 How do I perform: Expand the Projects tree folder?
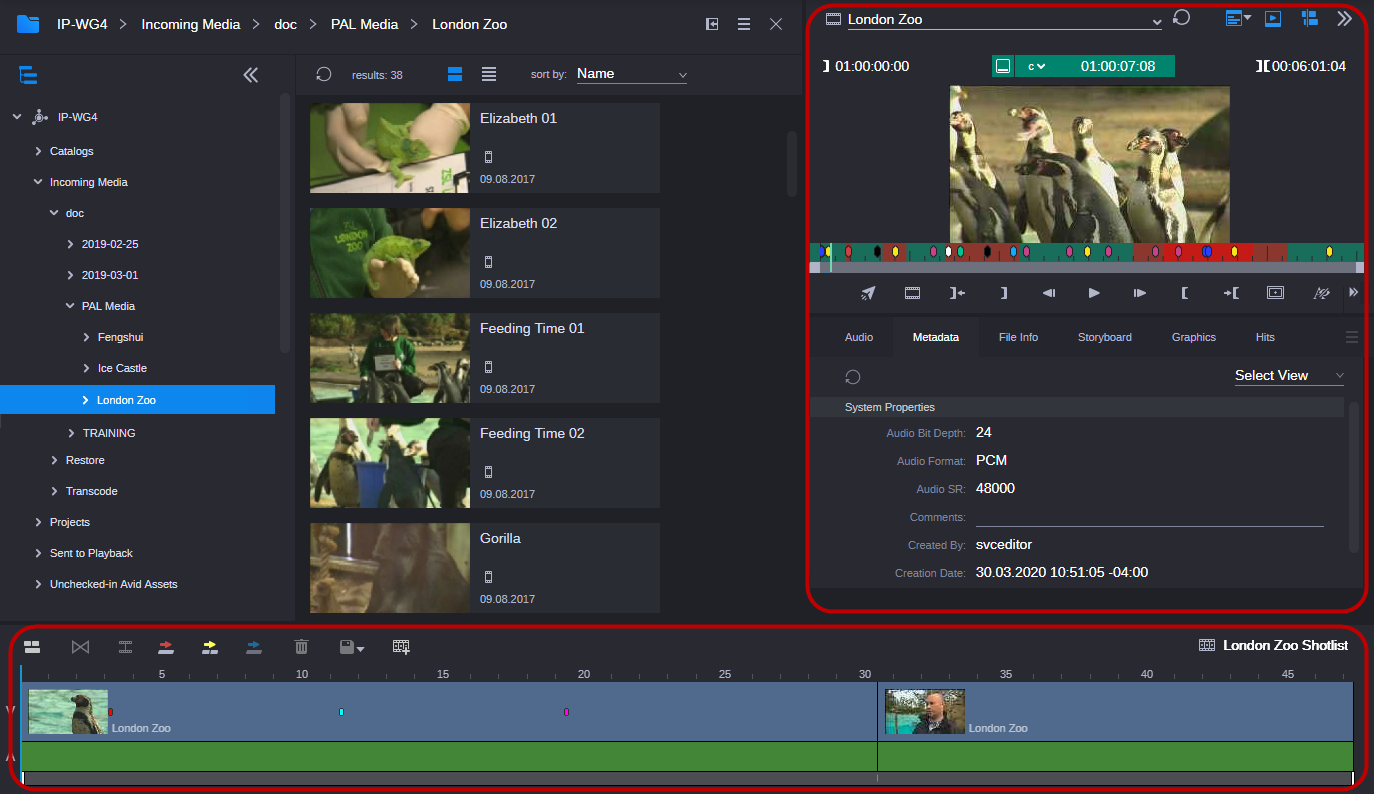[39, 522]
